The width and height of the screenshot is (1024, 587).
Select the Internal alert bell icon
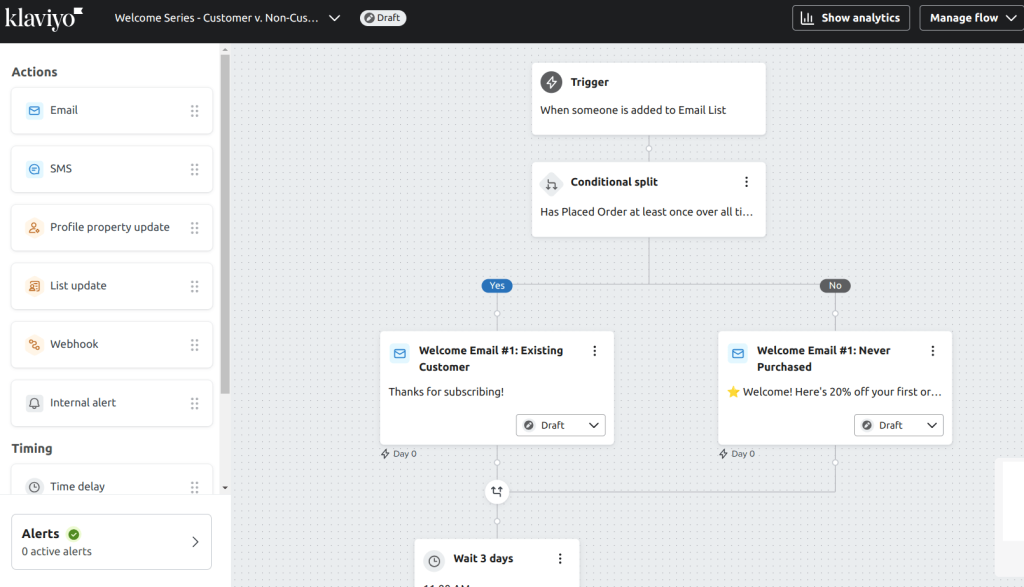[34, 403]
